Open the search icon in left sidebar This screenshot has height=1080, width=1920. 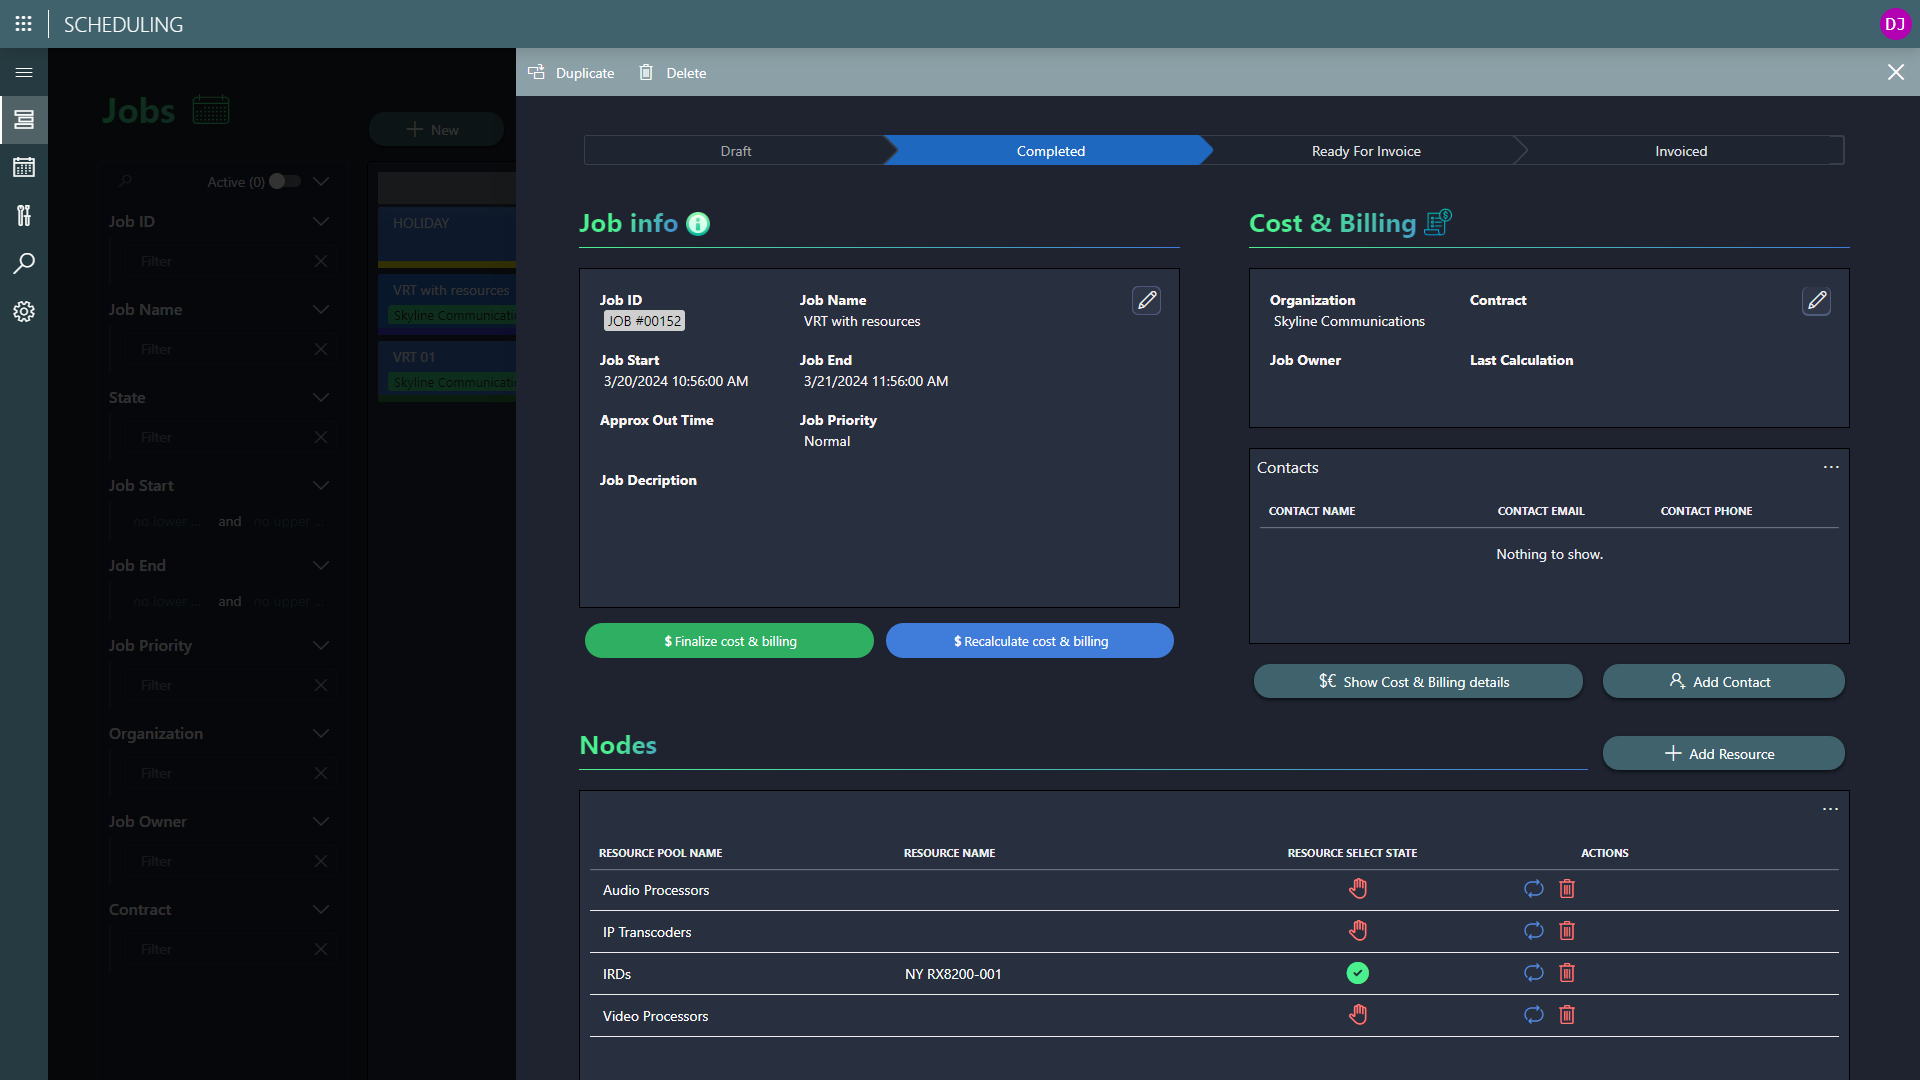(24, 263)
